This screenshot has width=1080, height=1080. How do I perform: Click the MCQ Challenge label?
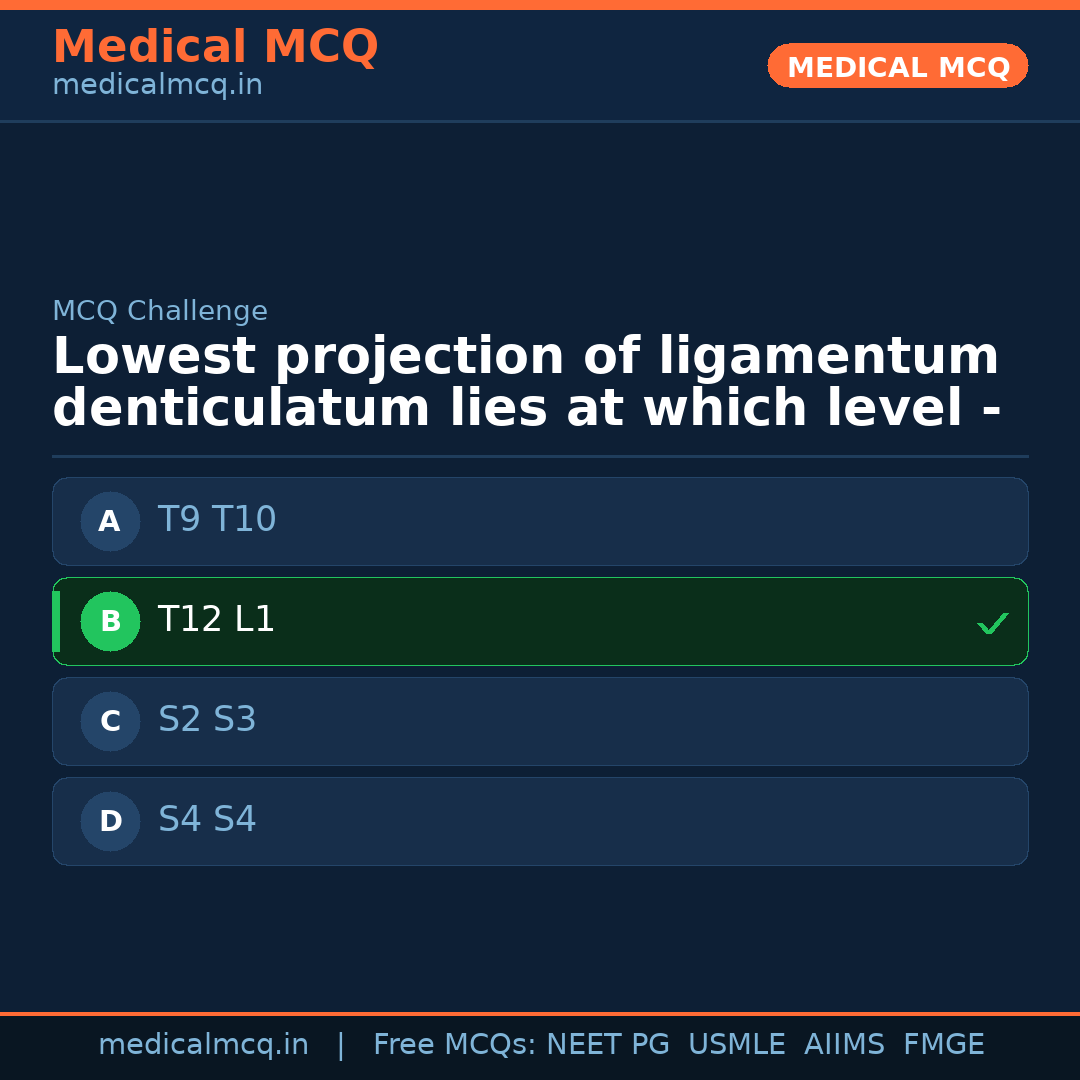click(160, 311)
